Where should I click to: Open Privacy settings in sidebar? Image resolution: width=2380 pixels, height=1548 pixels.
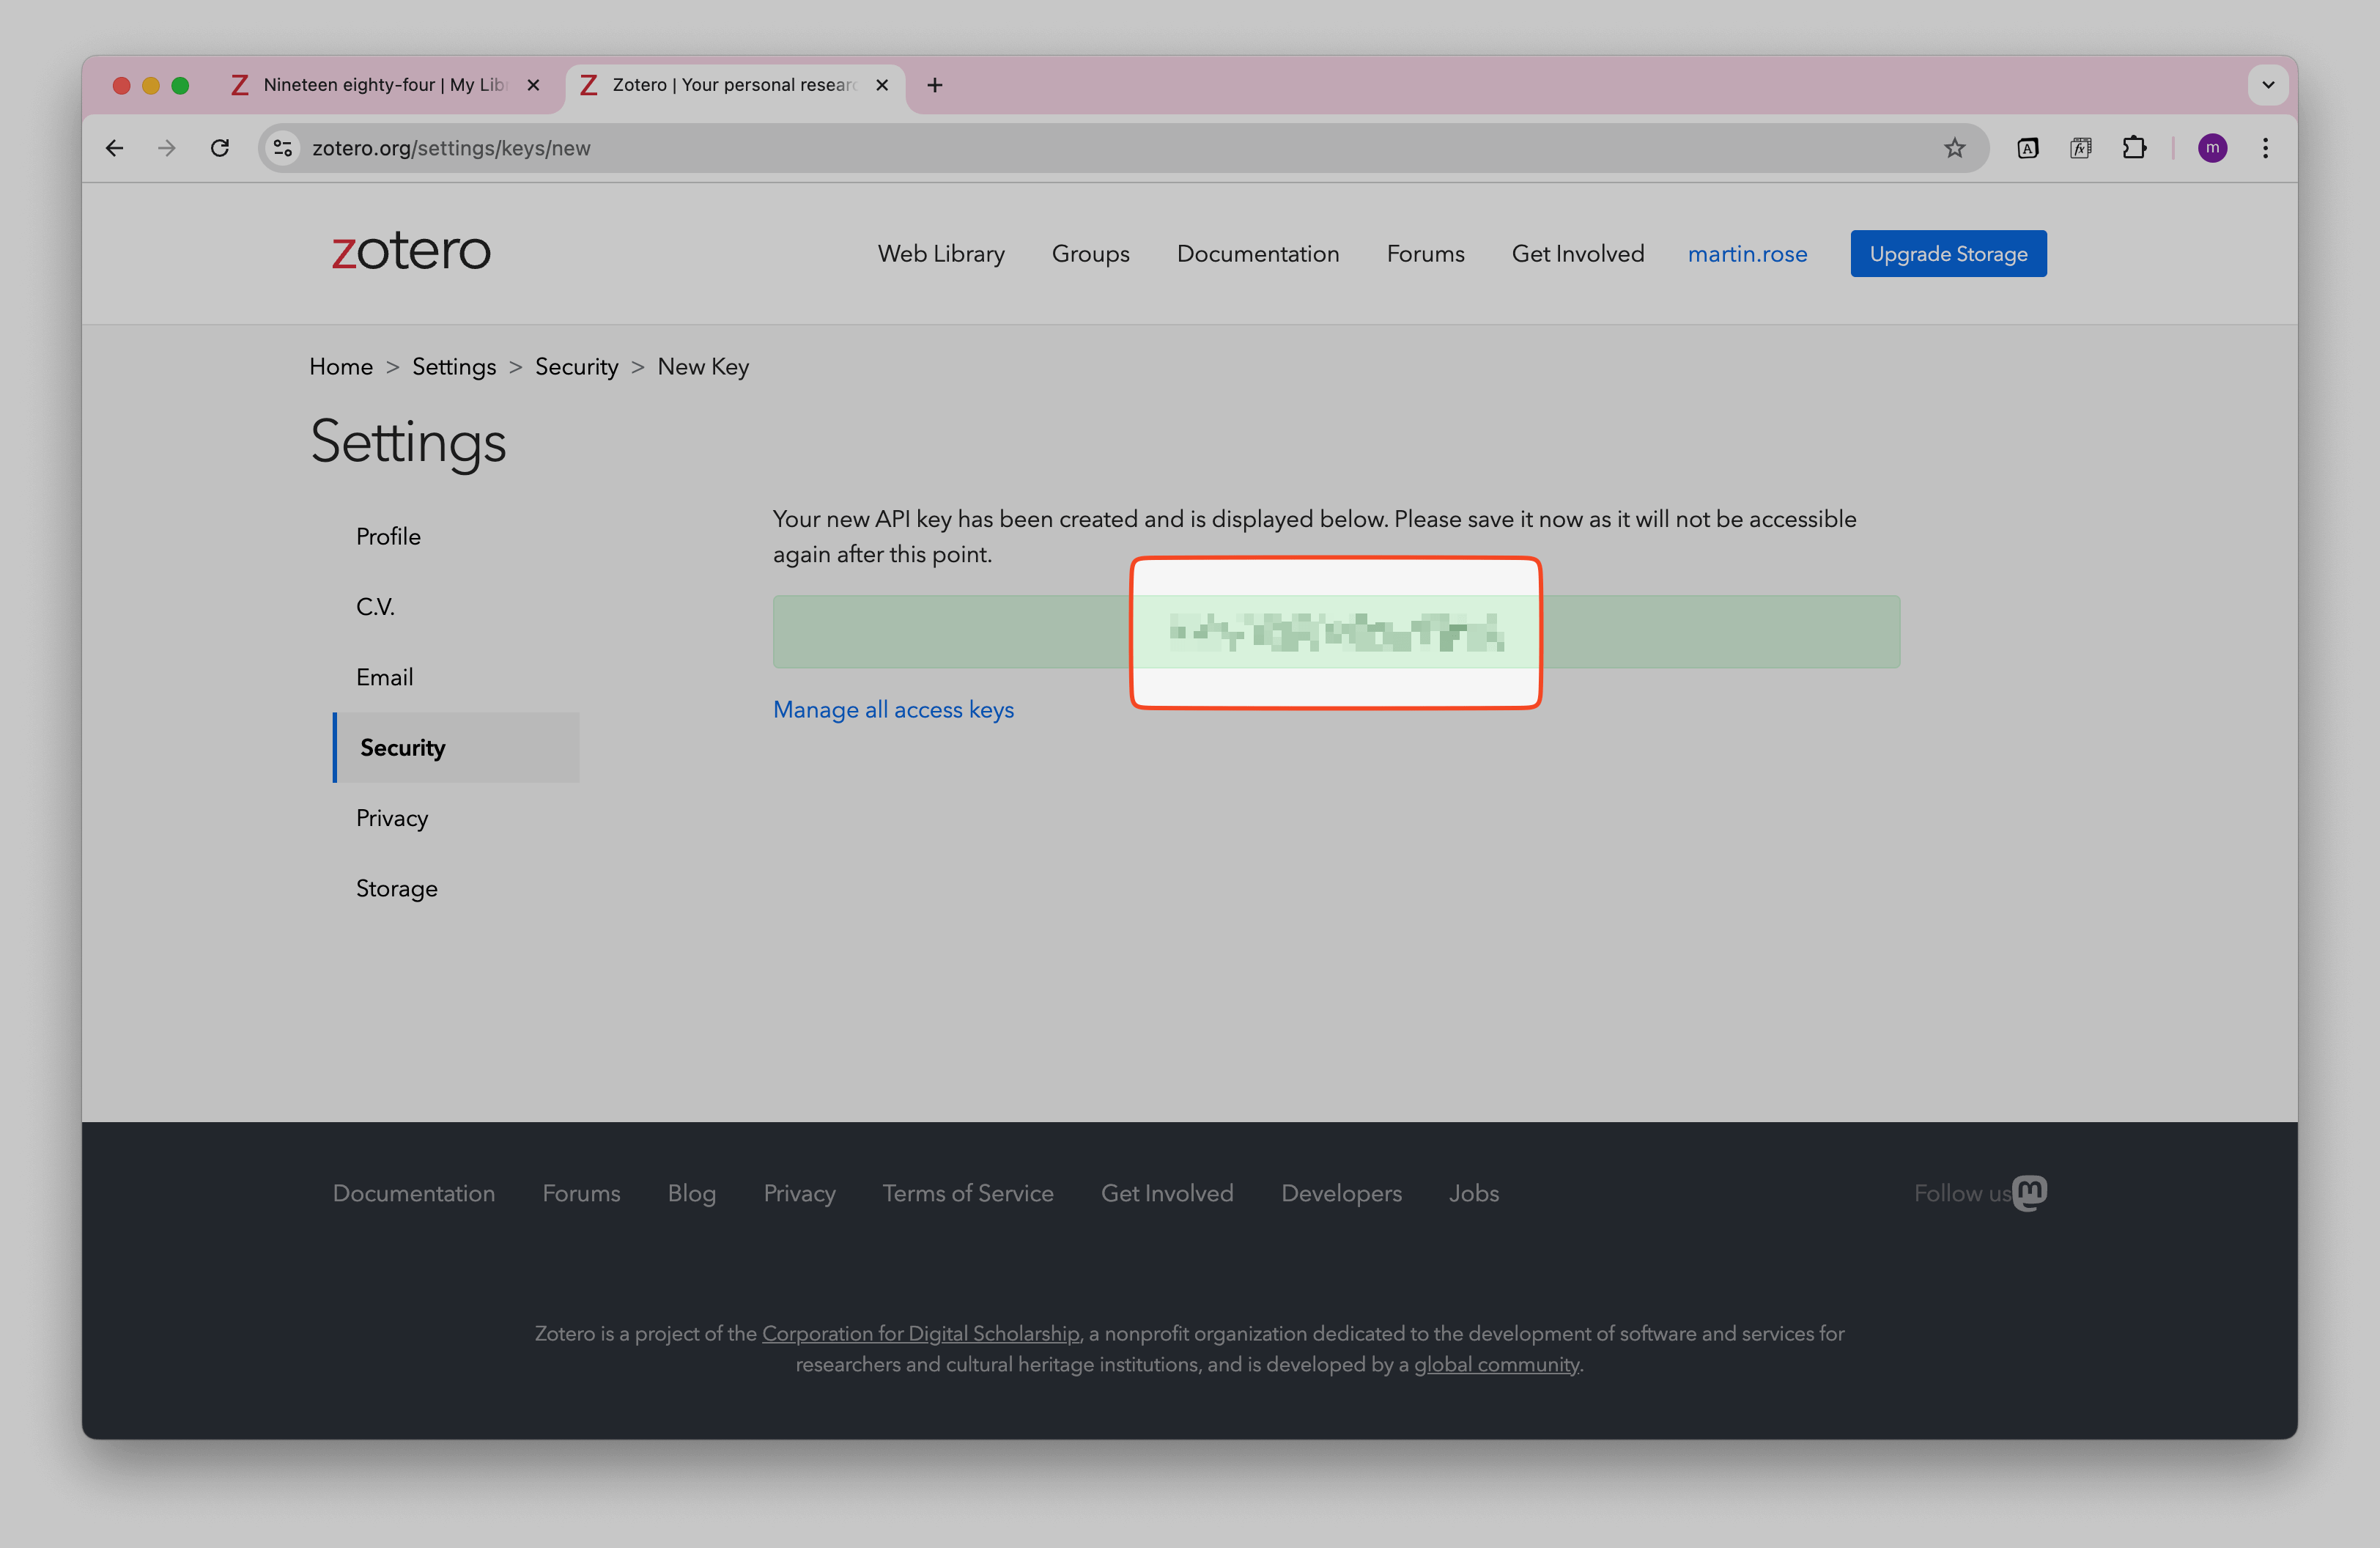tap(392, 818)
